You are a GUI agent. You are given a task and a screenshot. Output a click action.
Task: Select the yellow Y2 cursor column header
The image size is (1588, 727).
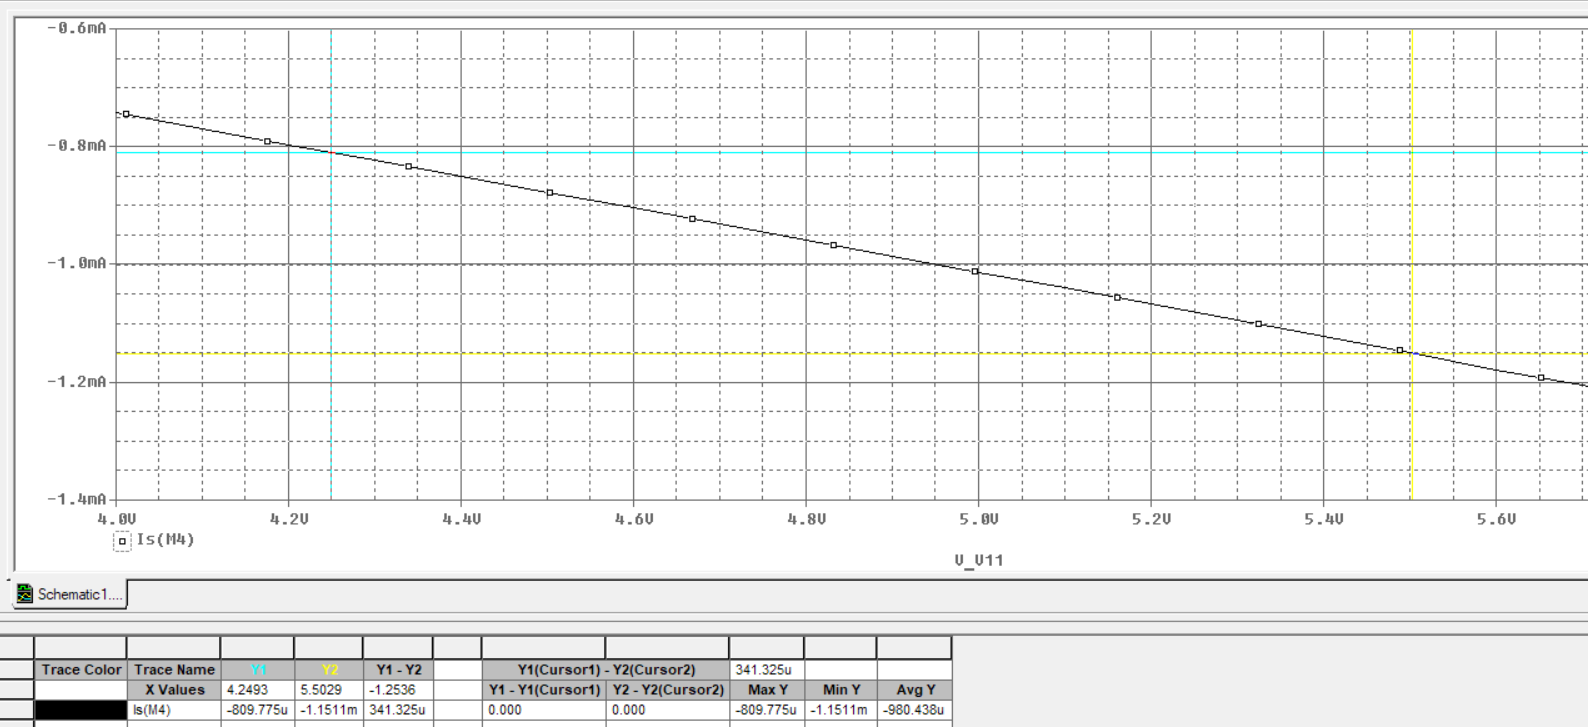[x=329, y=670]
